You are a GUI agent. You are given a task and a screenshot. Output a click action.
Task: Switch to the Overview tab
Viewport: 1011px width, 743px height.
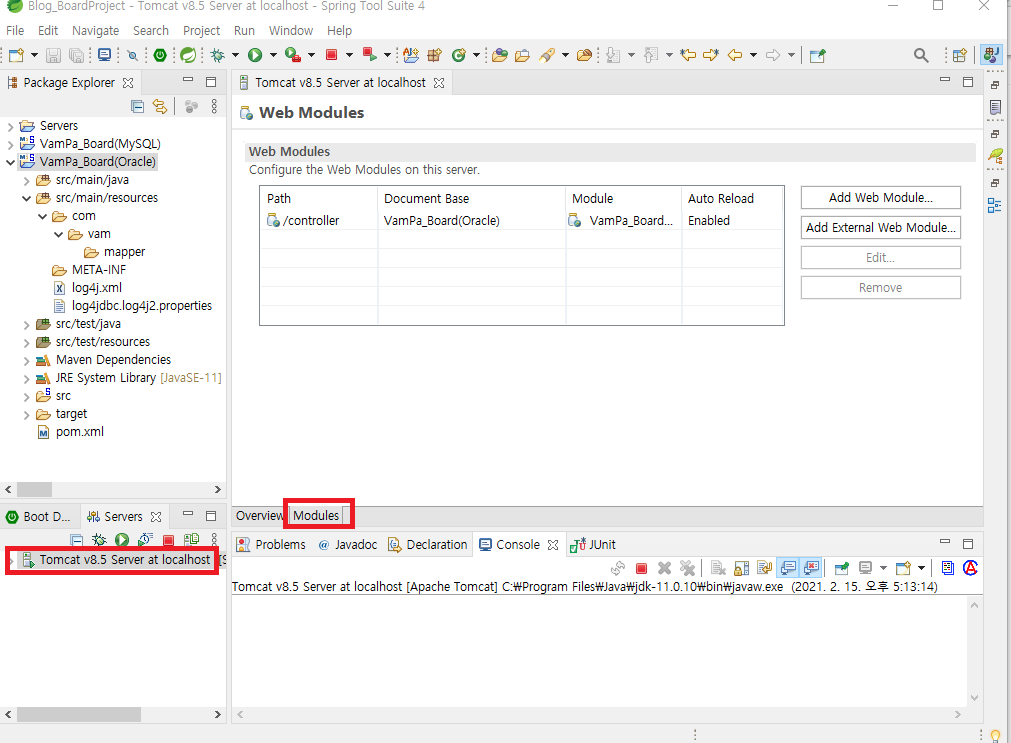pyautogui.click(x=259, y=515)
